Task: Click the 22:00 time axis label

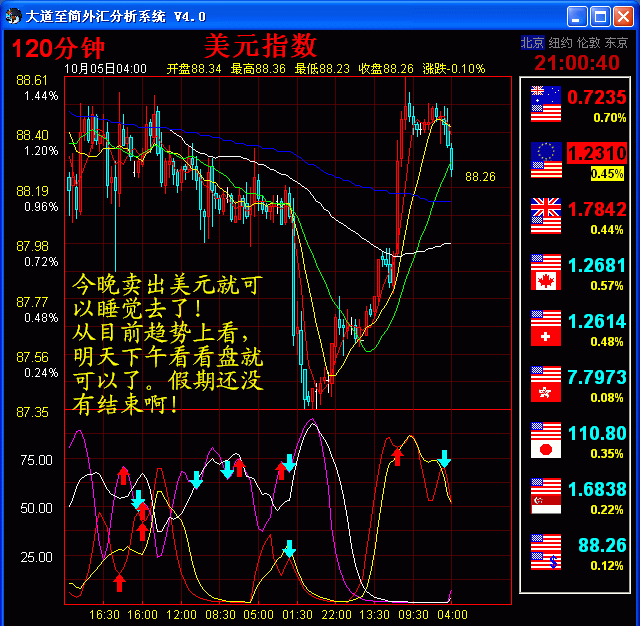Action: (336, 615)
